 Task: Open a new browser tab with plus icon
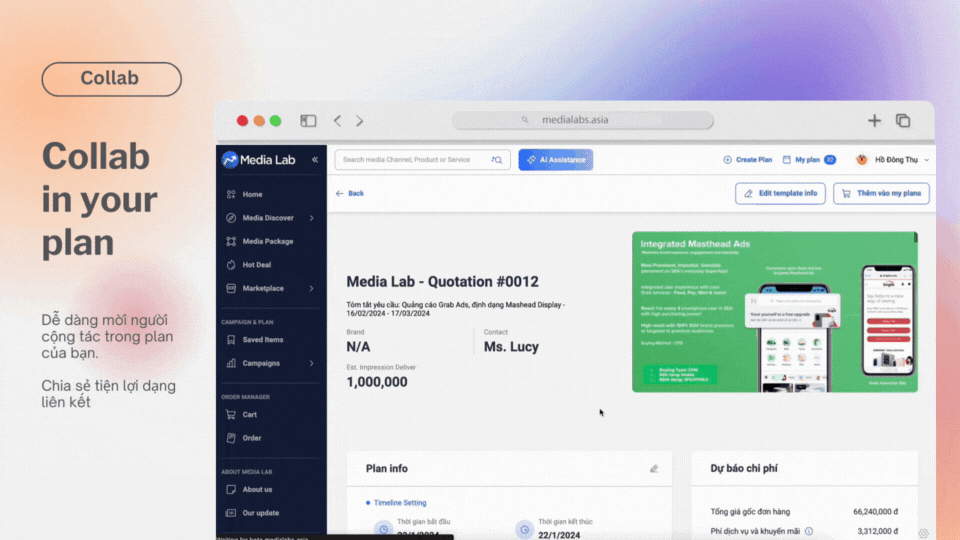pos(874,121)
